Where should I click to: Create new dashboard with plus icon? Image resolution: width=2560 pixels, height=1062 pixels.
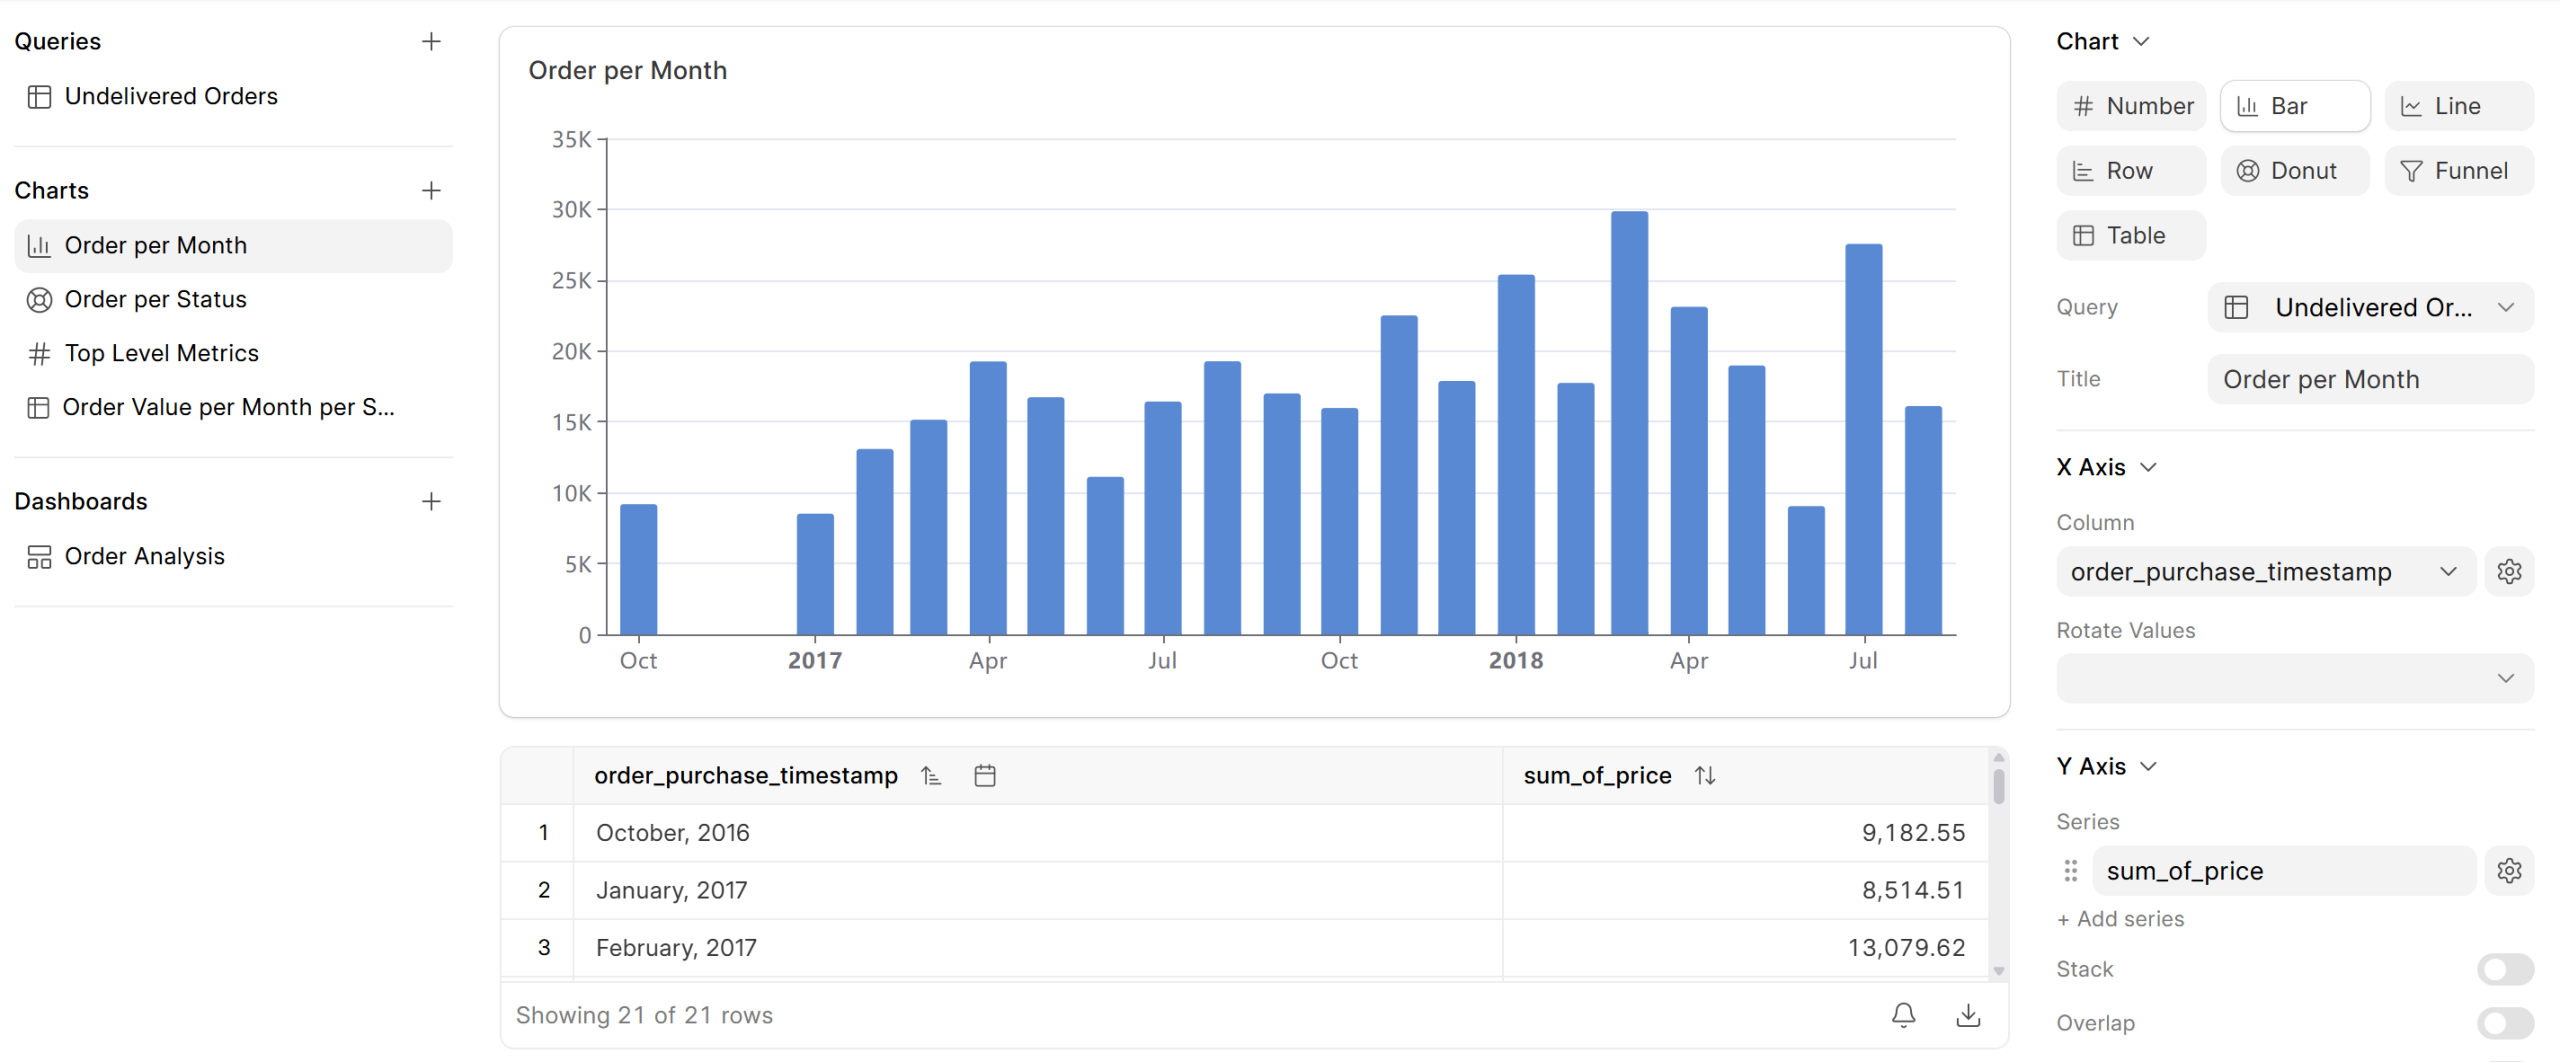431,502
